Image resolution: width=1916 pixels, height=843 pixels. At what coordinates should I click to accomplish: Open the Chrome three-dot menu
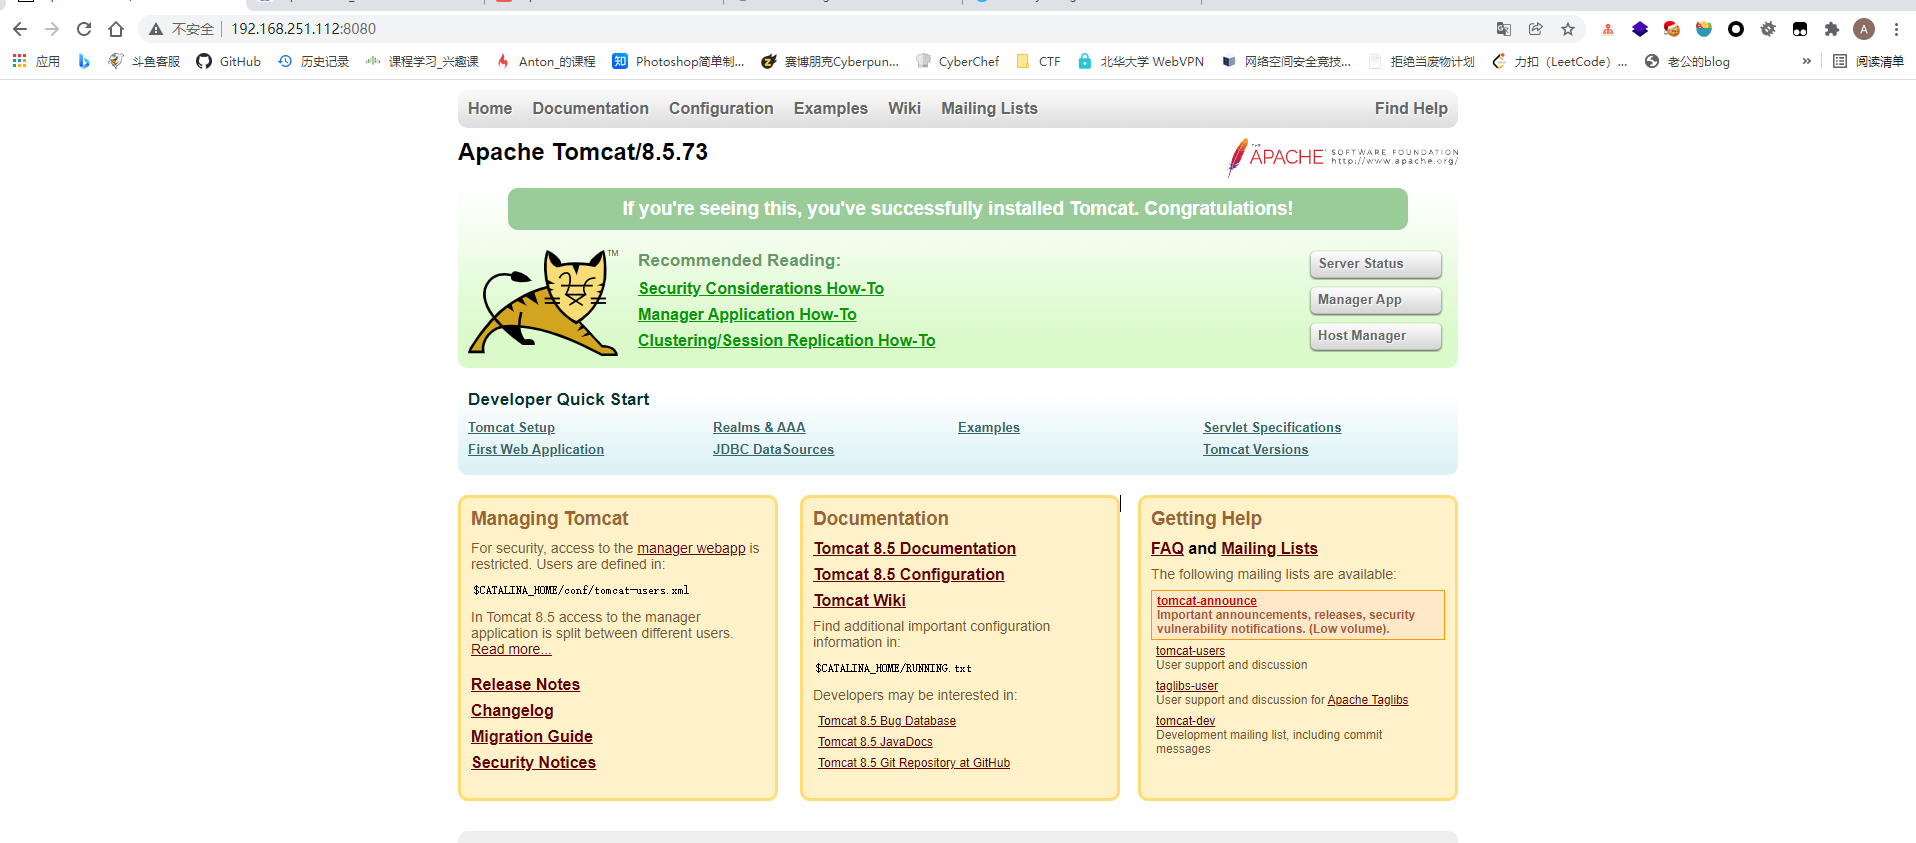click(1896, 29)
